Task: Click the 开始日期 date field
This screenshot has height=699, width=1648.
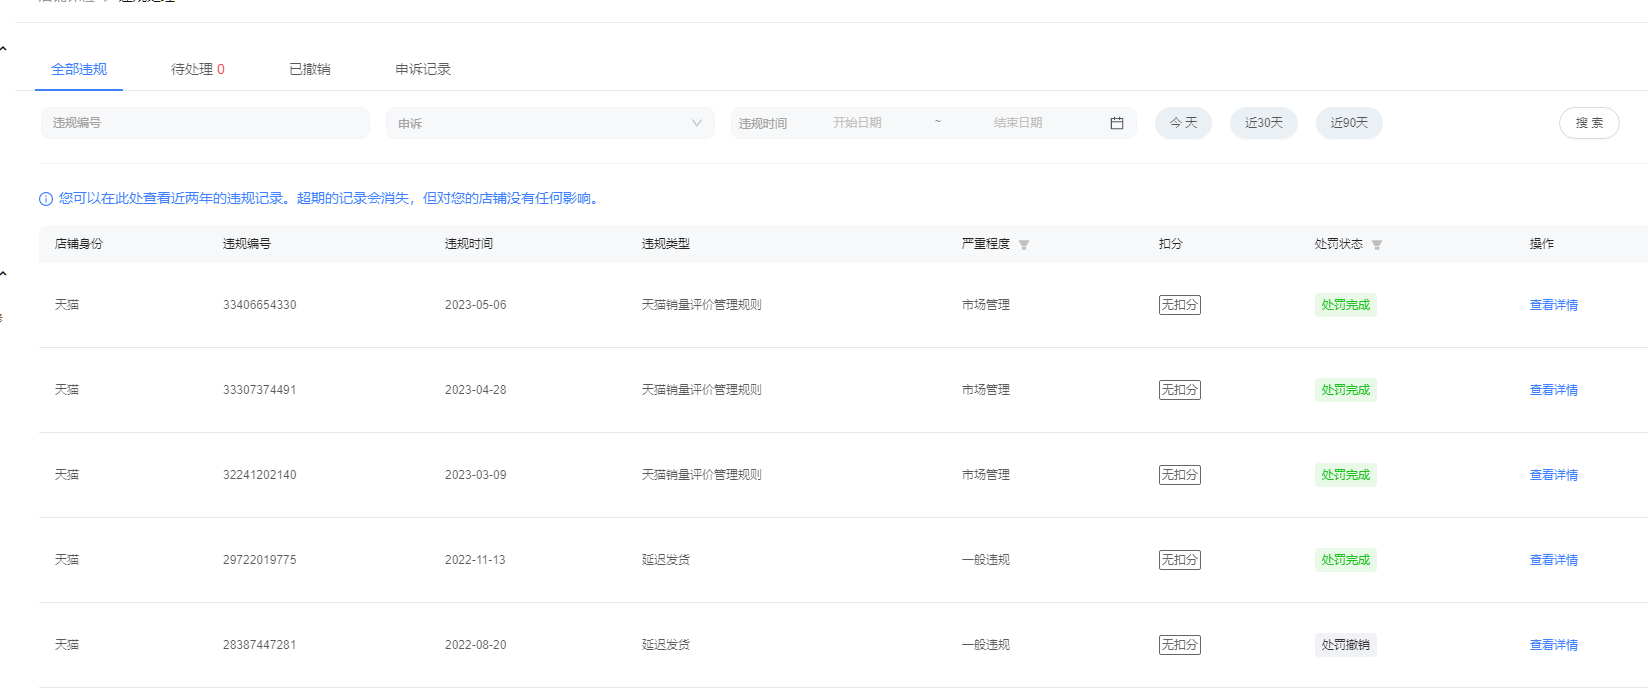Action: tap(857, 123)
